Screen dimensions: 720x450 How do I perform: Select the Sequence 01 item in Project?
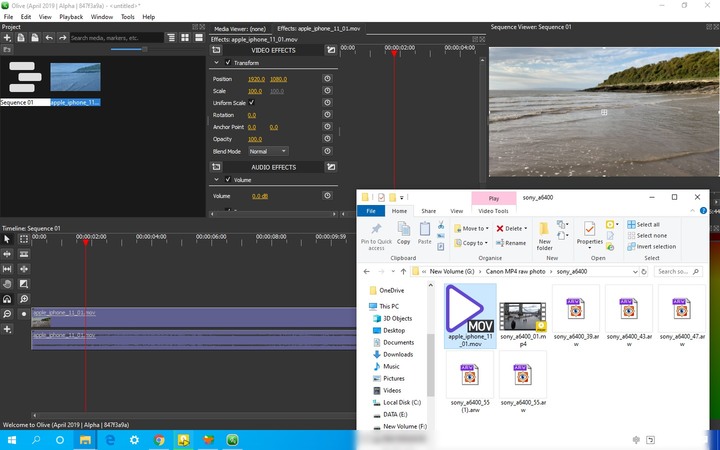pos(25,83)
